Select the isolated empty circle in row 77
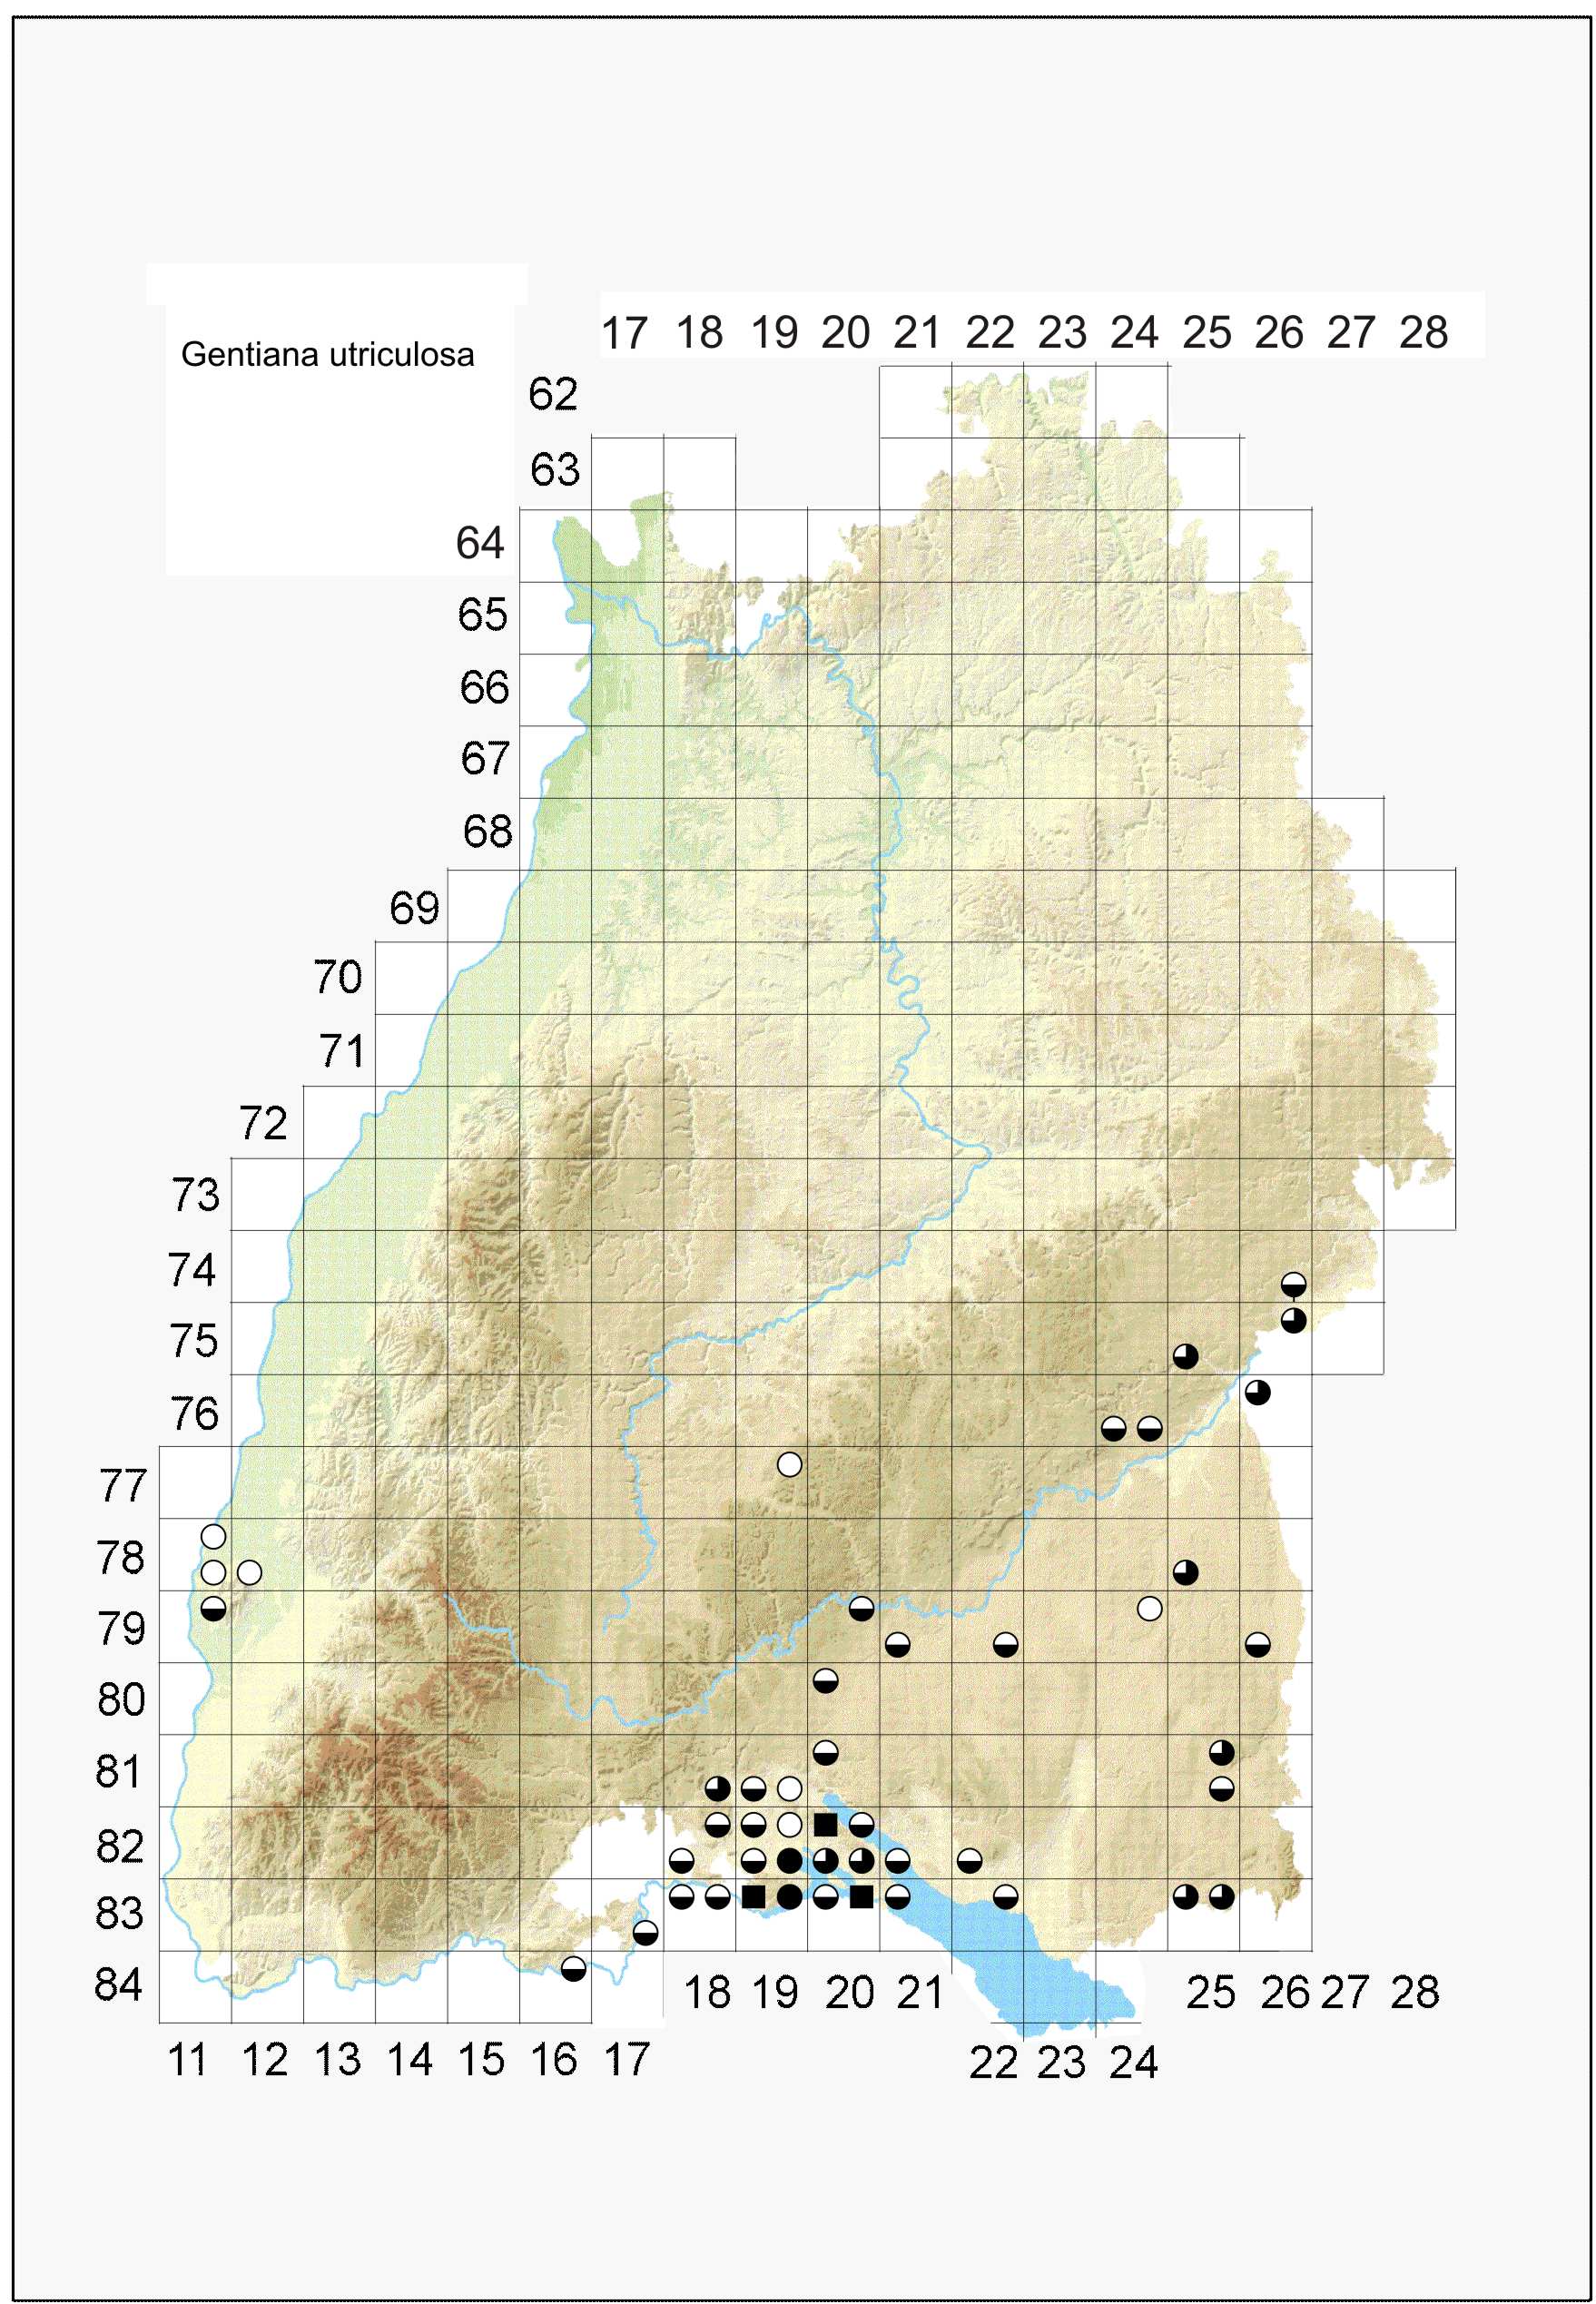This screenshot has width=1596, height=2304. 789,1464
